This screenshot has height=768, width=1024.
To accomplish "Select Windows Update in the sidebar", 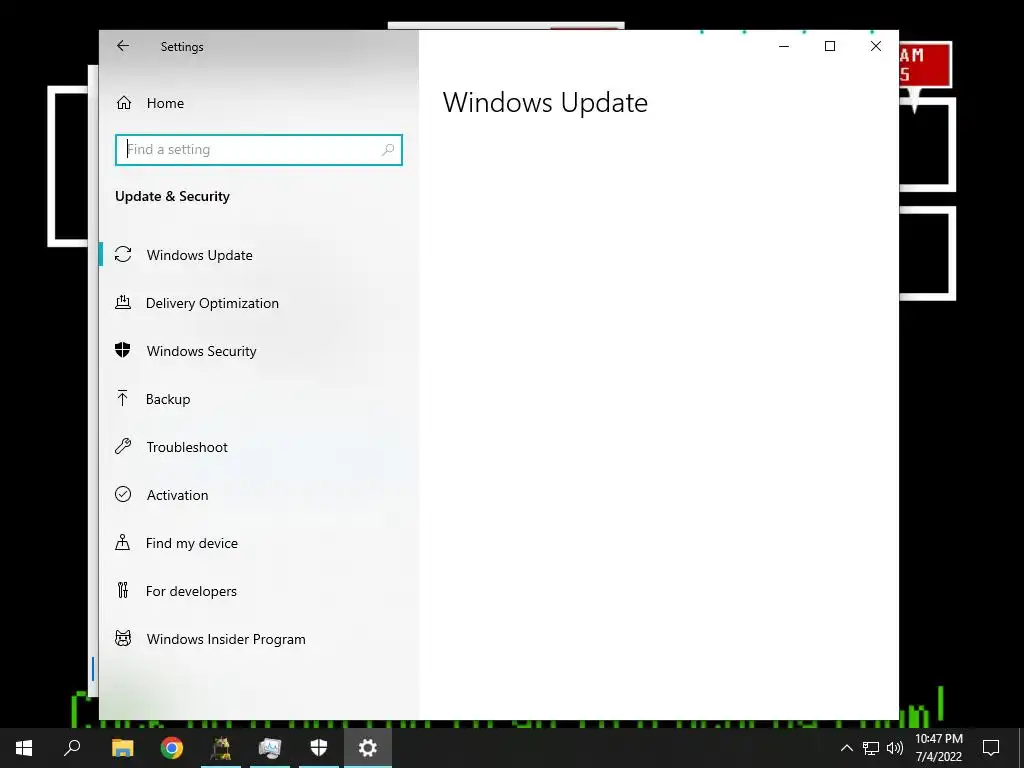I will pyautogui.click(x=259, y=255).
